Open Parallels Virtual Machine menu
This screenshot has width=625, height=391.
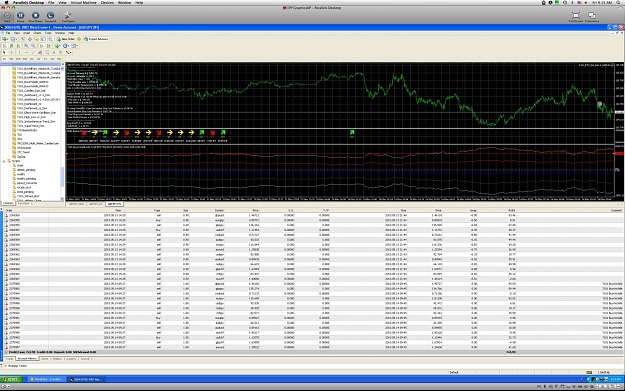click(83, 2)
